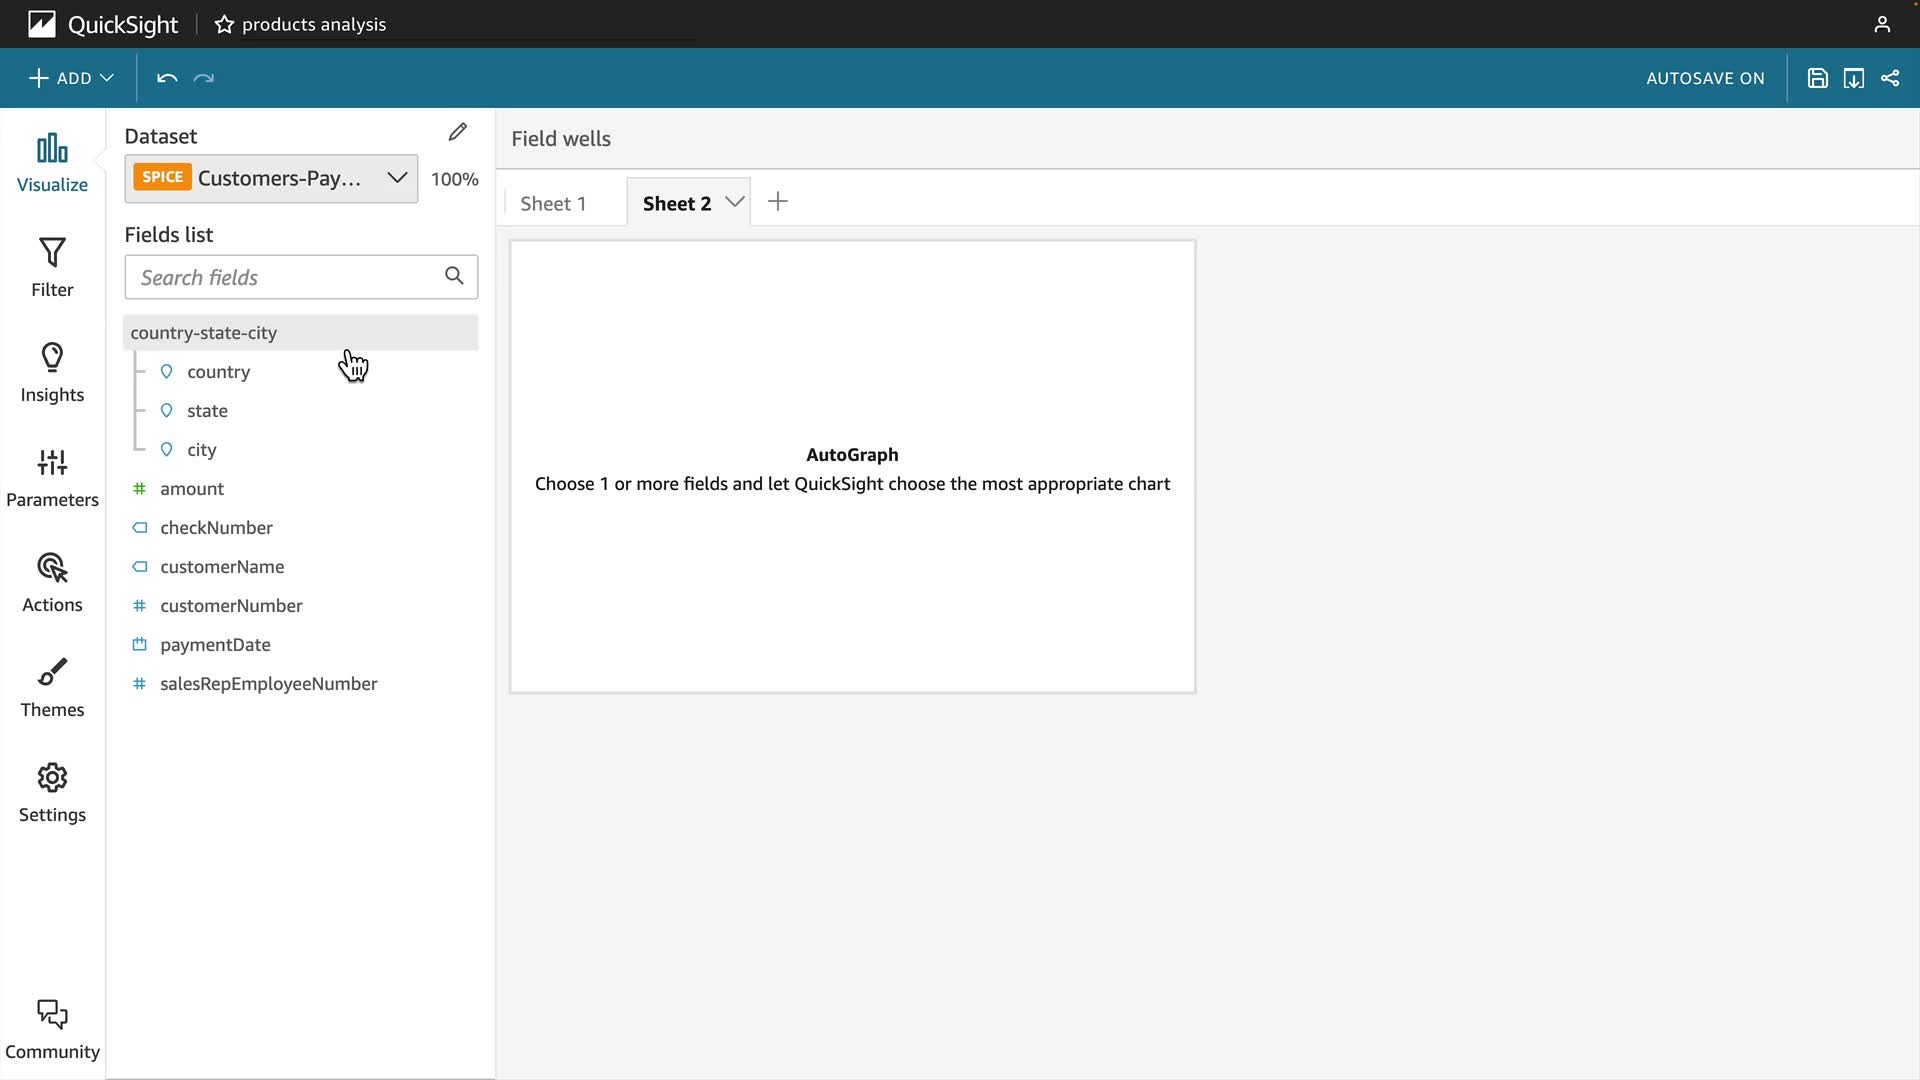Click the pencil edit dataset icon

click(458, 132)
